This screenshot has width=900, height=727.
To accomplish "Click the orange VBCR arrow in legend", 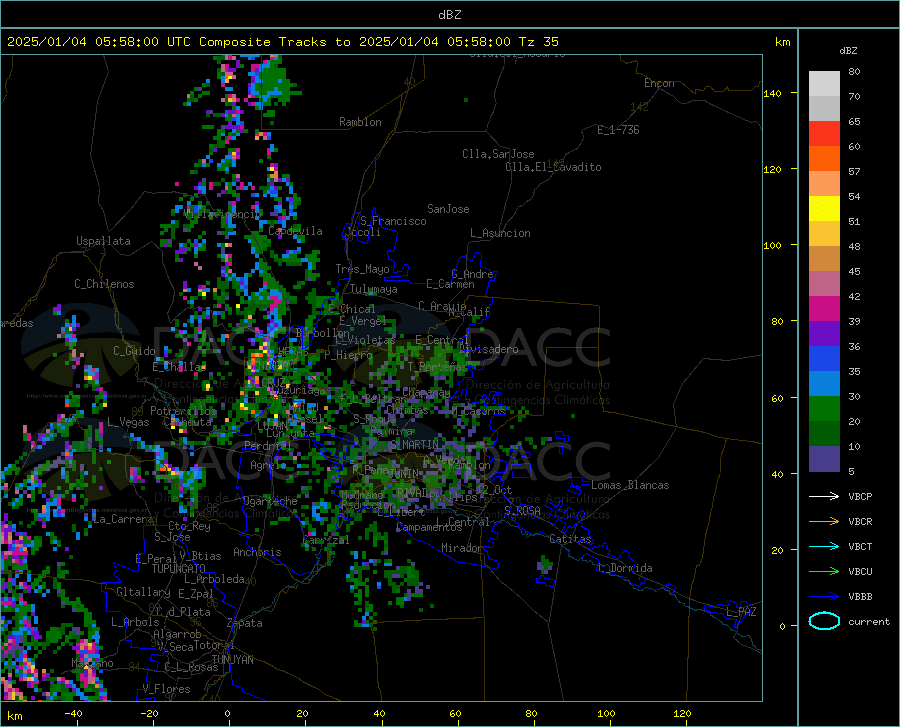I will 824,522.
